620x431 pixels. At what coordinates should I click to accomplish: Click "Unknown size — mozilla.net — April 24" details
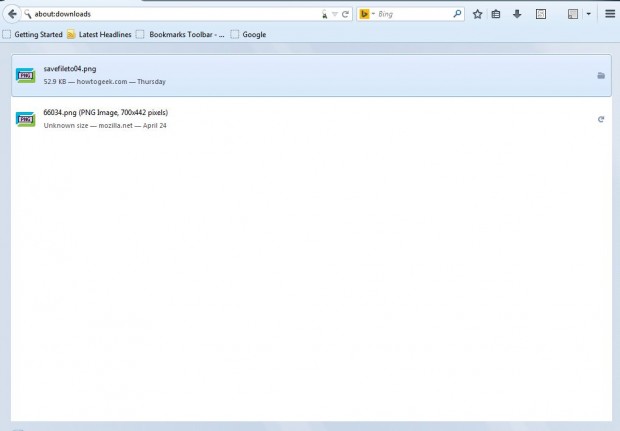point(105,126)
